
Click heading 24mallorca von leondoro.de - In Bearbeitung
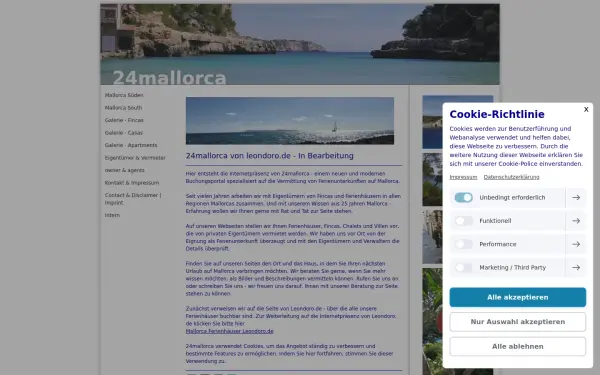269,156
